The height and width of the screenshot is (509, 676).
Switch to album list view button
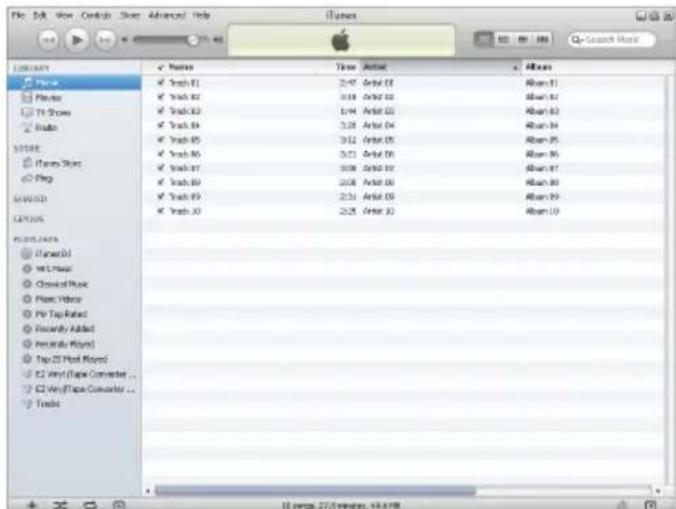click(503, 40)
